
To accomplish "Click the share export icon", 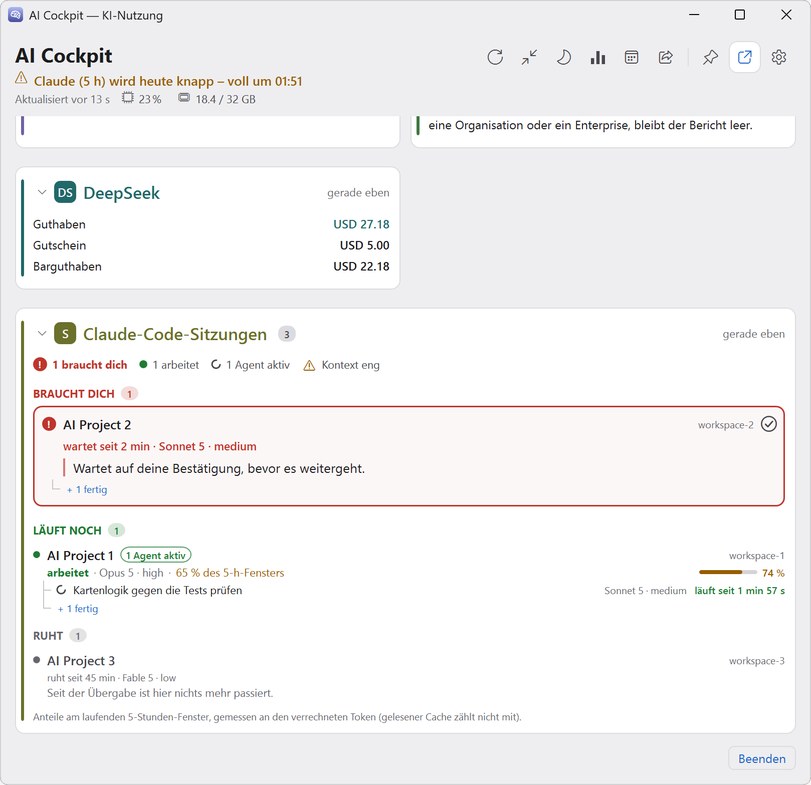I will (x=666, y=57).
